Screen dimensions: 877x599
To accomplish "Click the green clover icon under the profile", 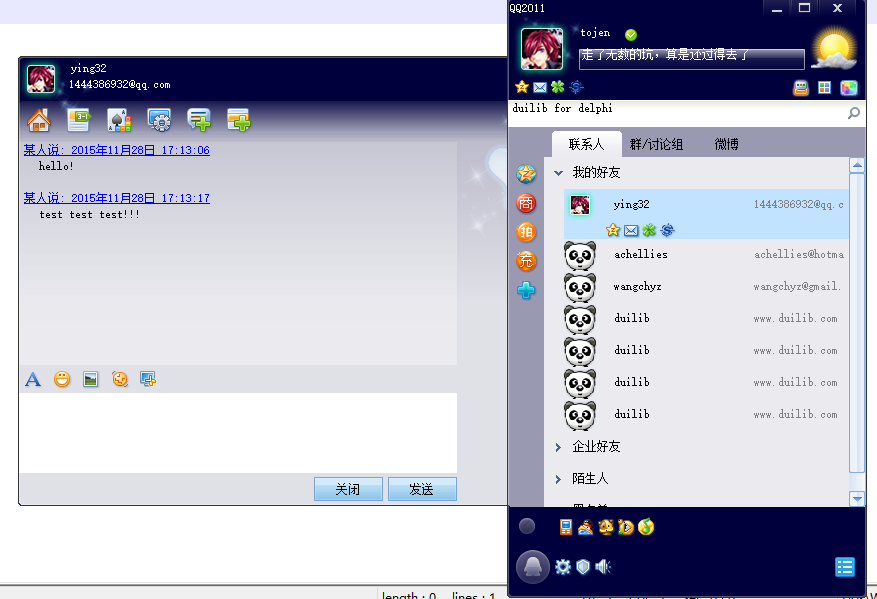I will [558, 87].
